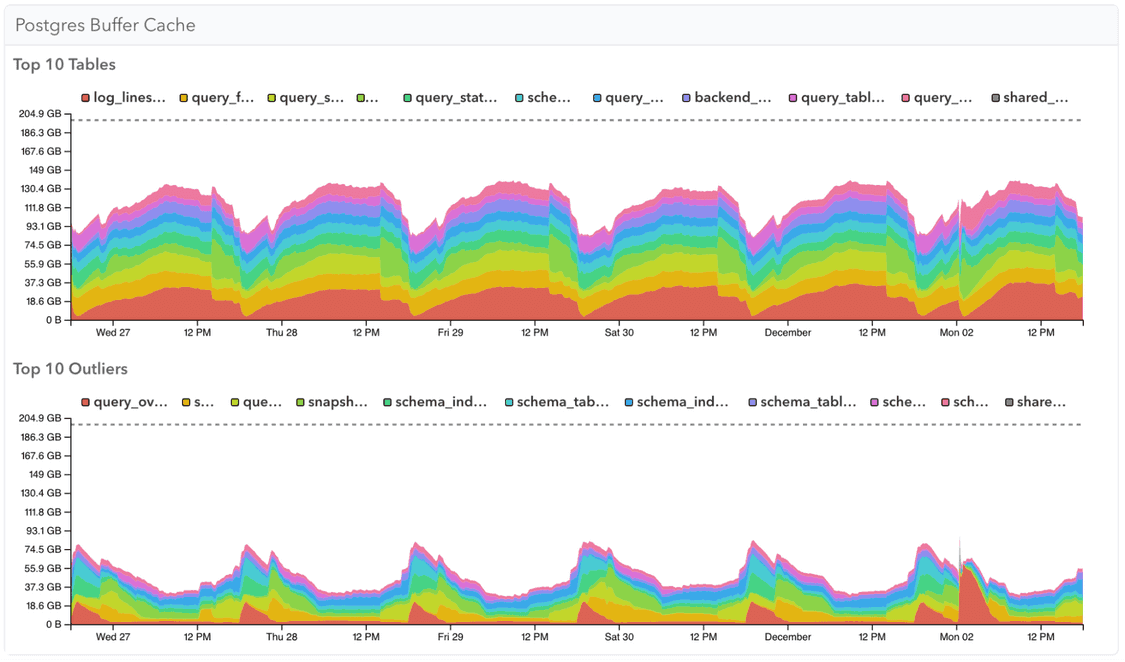
Task: Click the Top 10 Outliers heading
Action: (x=70, y=368)
